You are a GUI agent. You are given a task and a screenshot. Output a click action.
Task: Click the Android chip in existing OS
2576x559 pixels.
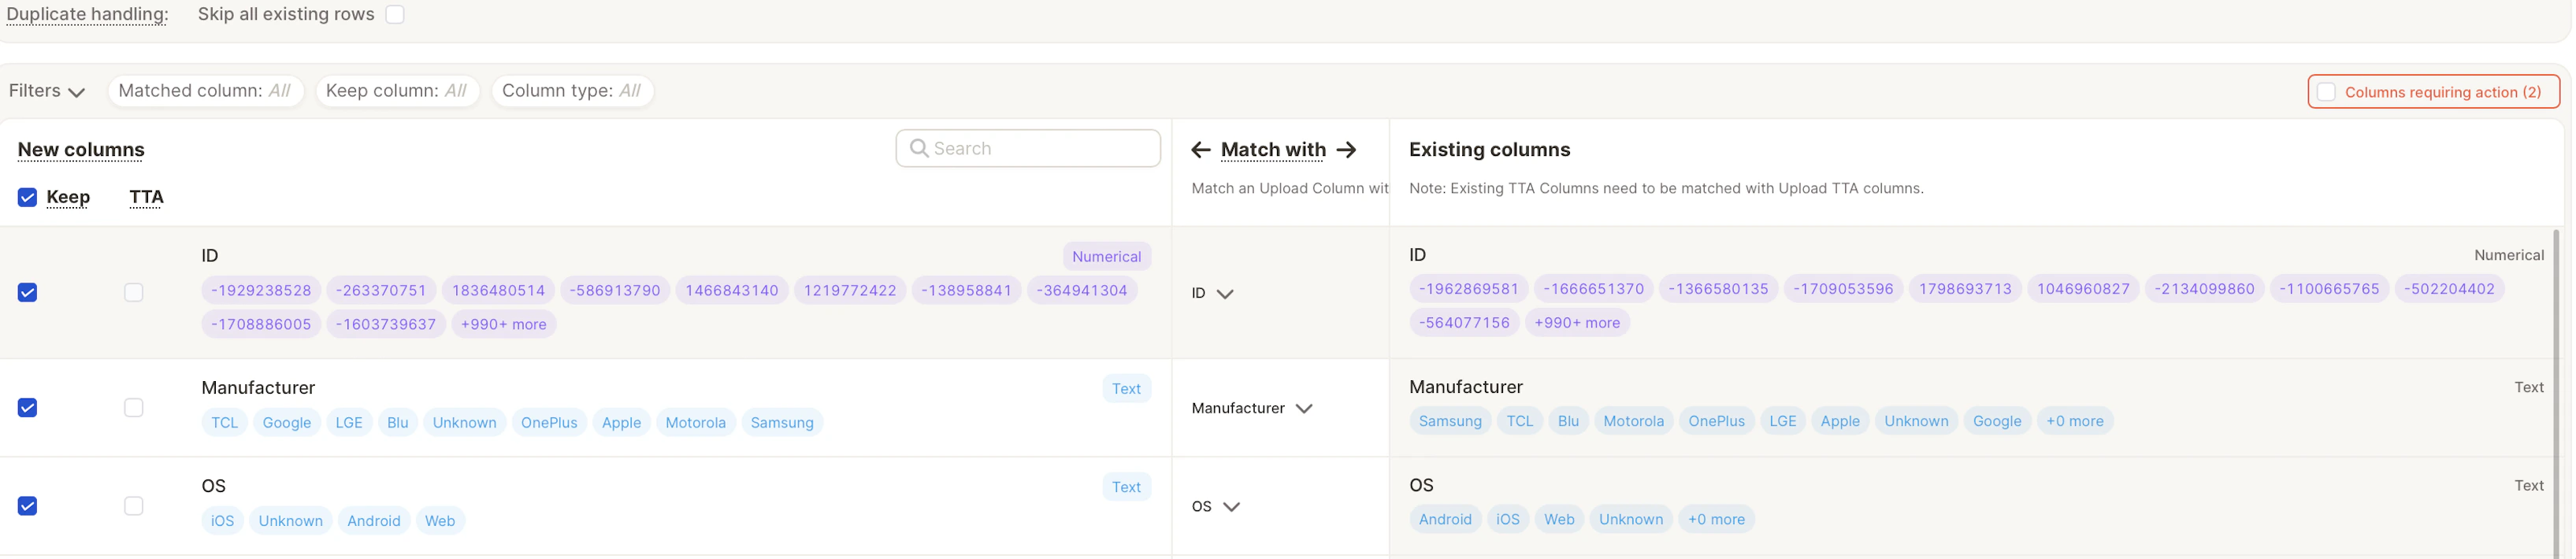click(1445, 519)
